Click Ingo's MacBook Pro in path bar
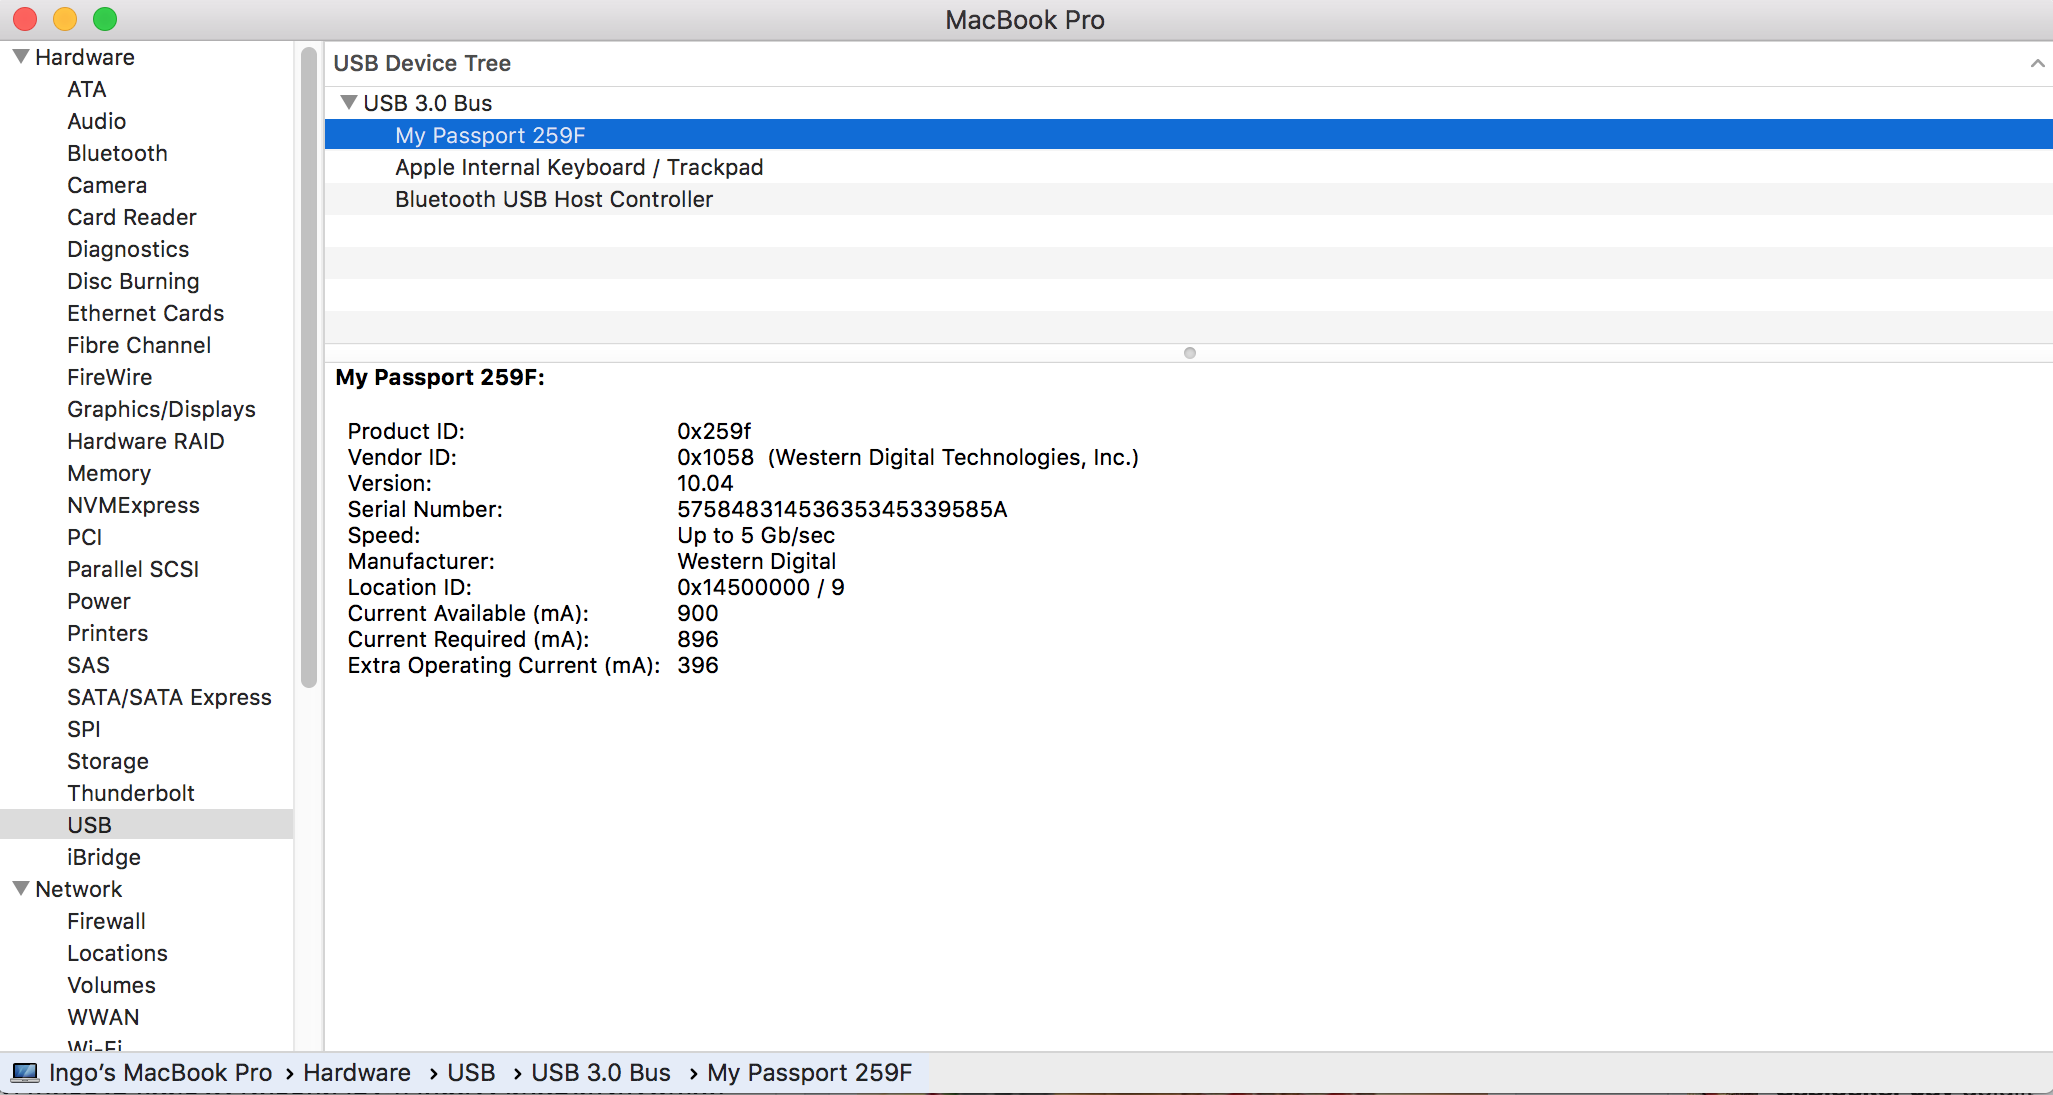2053x1095 pixels. [160, 1073]
